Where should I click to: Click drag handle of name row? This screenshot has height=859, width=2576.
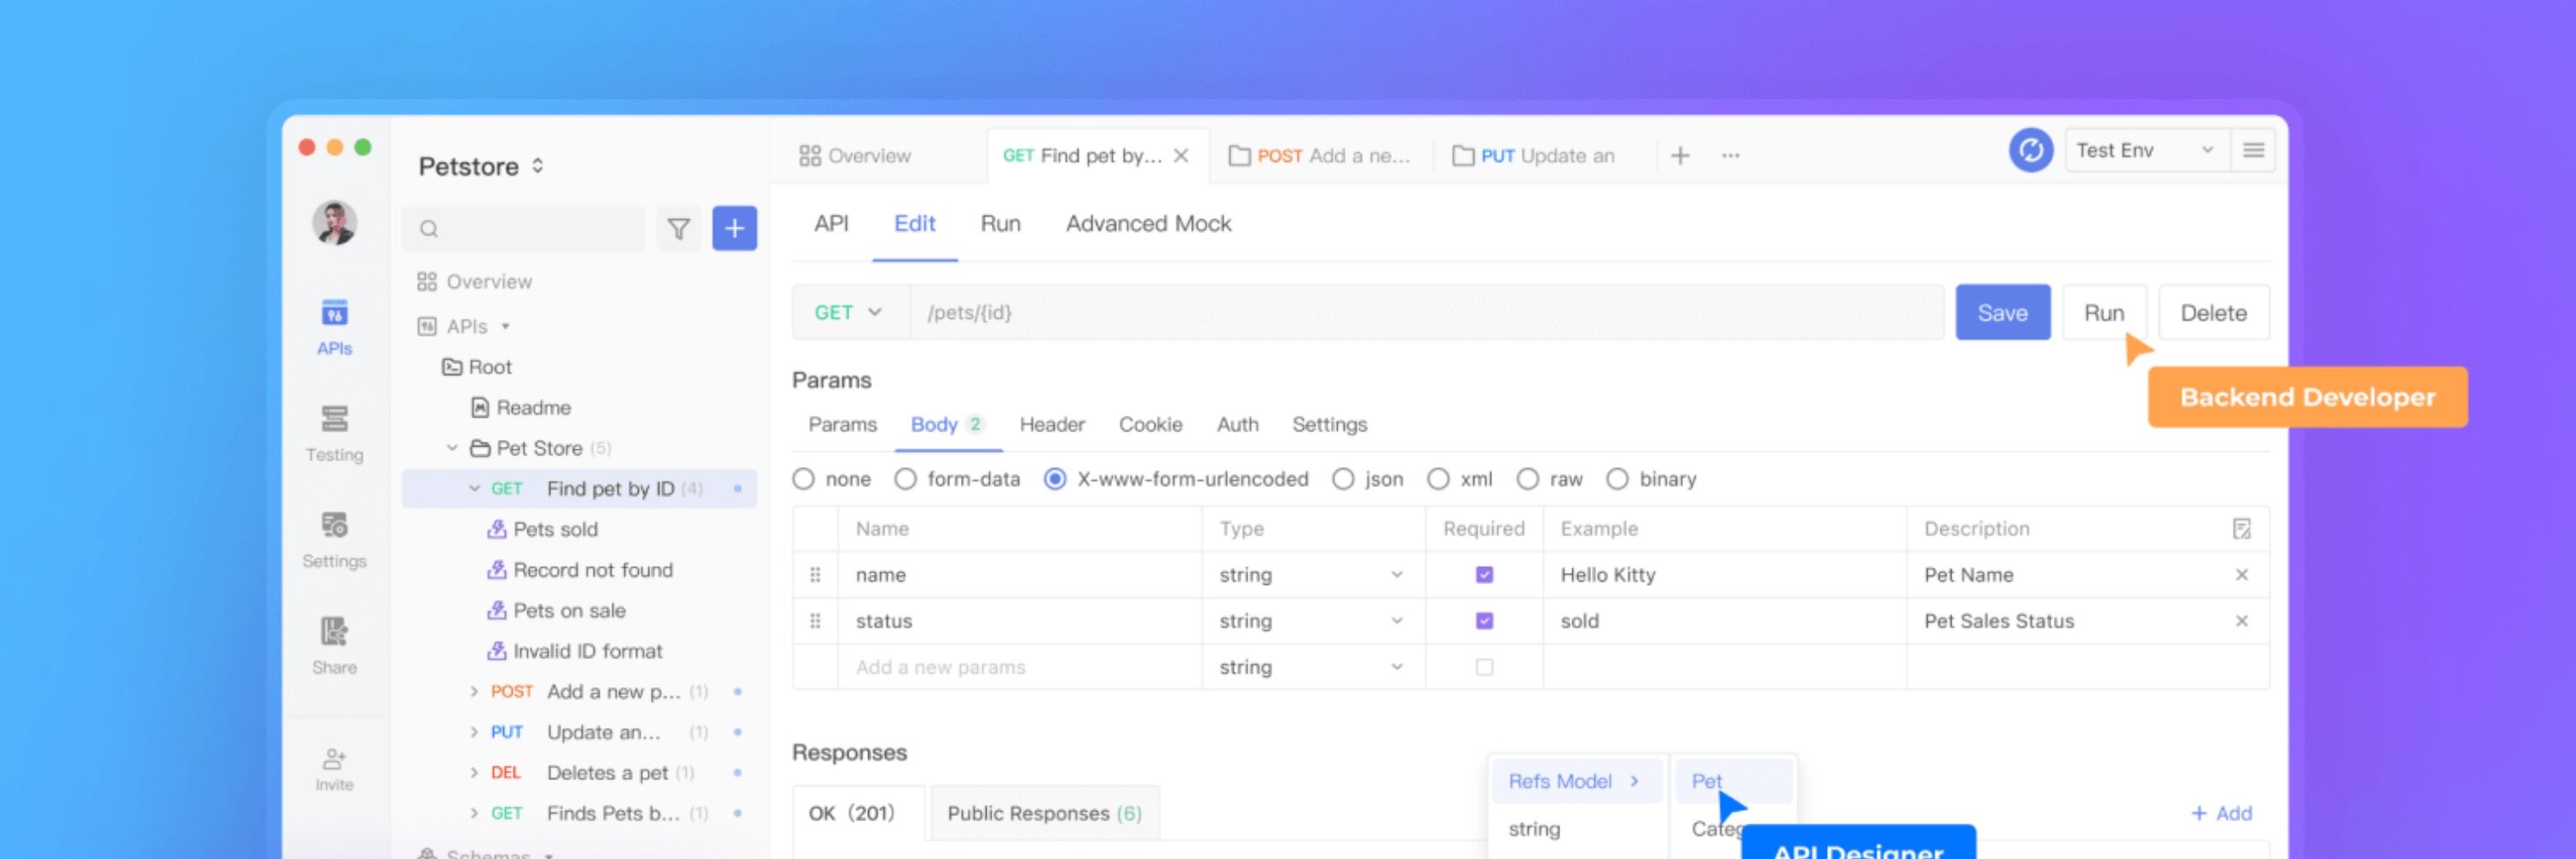(x=815, y=575)
